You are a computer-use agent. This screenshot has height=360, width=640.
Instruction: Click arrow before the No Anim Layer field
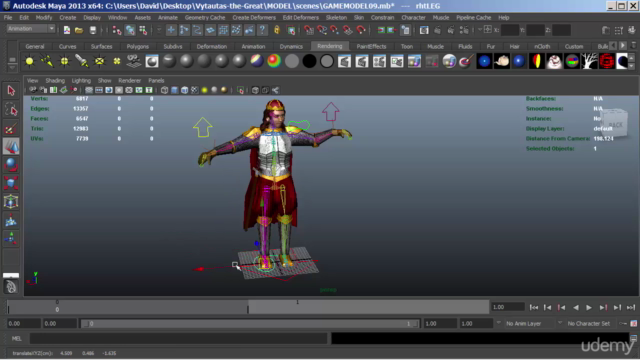(x=498, y=323)
